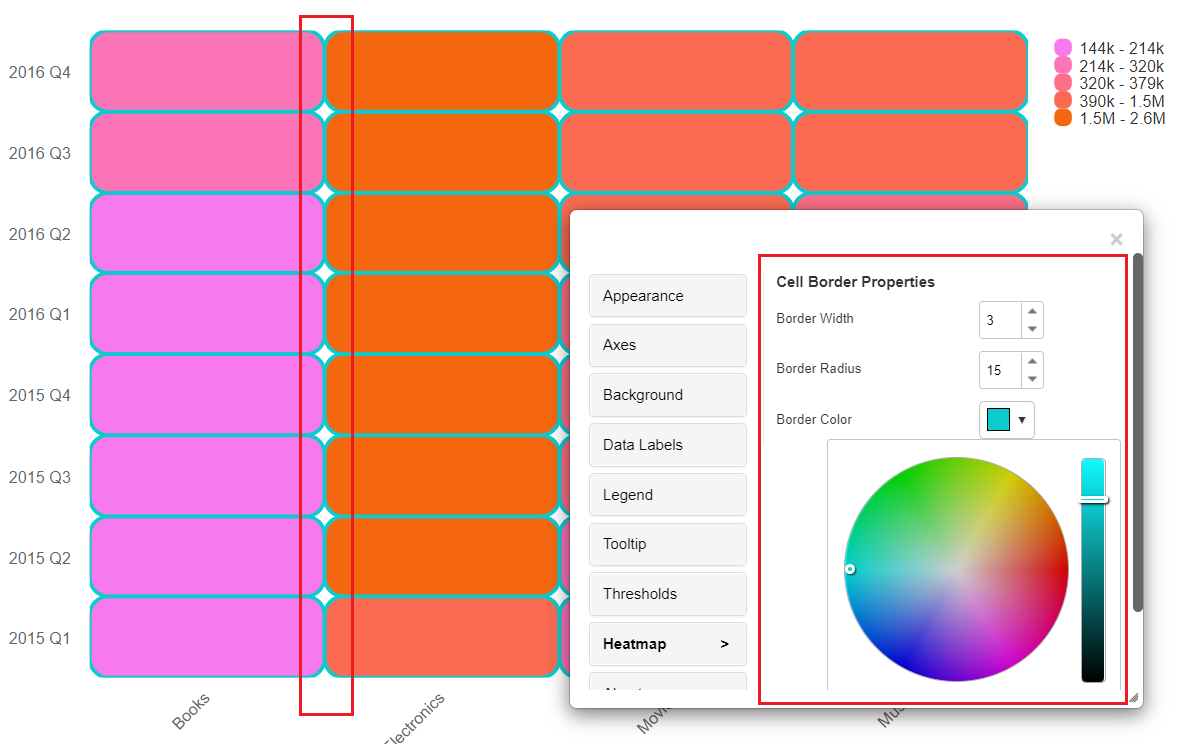This screenshot has height=744, width=1181.
Task: Decrease Border Radius with down arrow
Action: (1032, 379)
